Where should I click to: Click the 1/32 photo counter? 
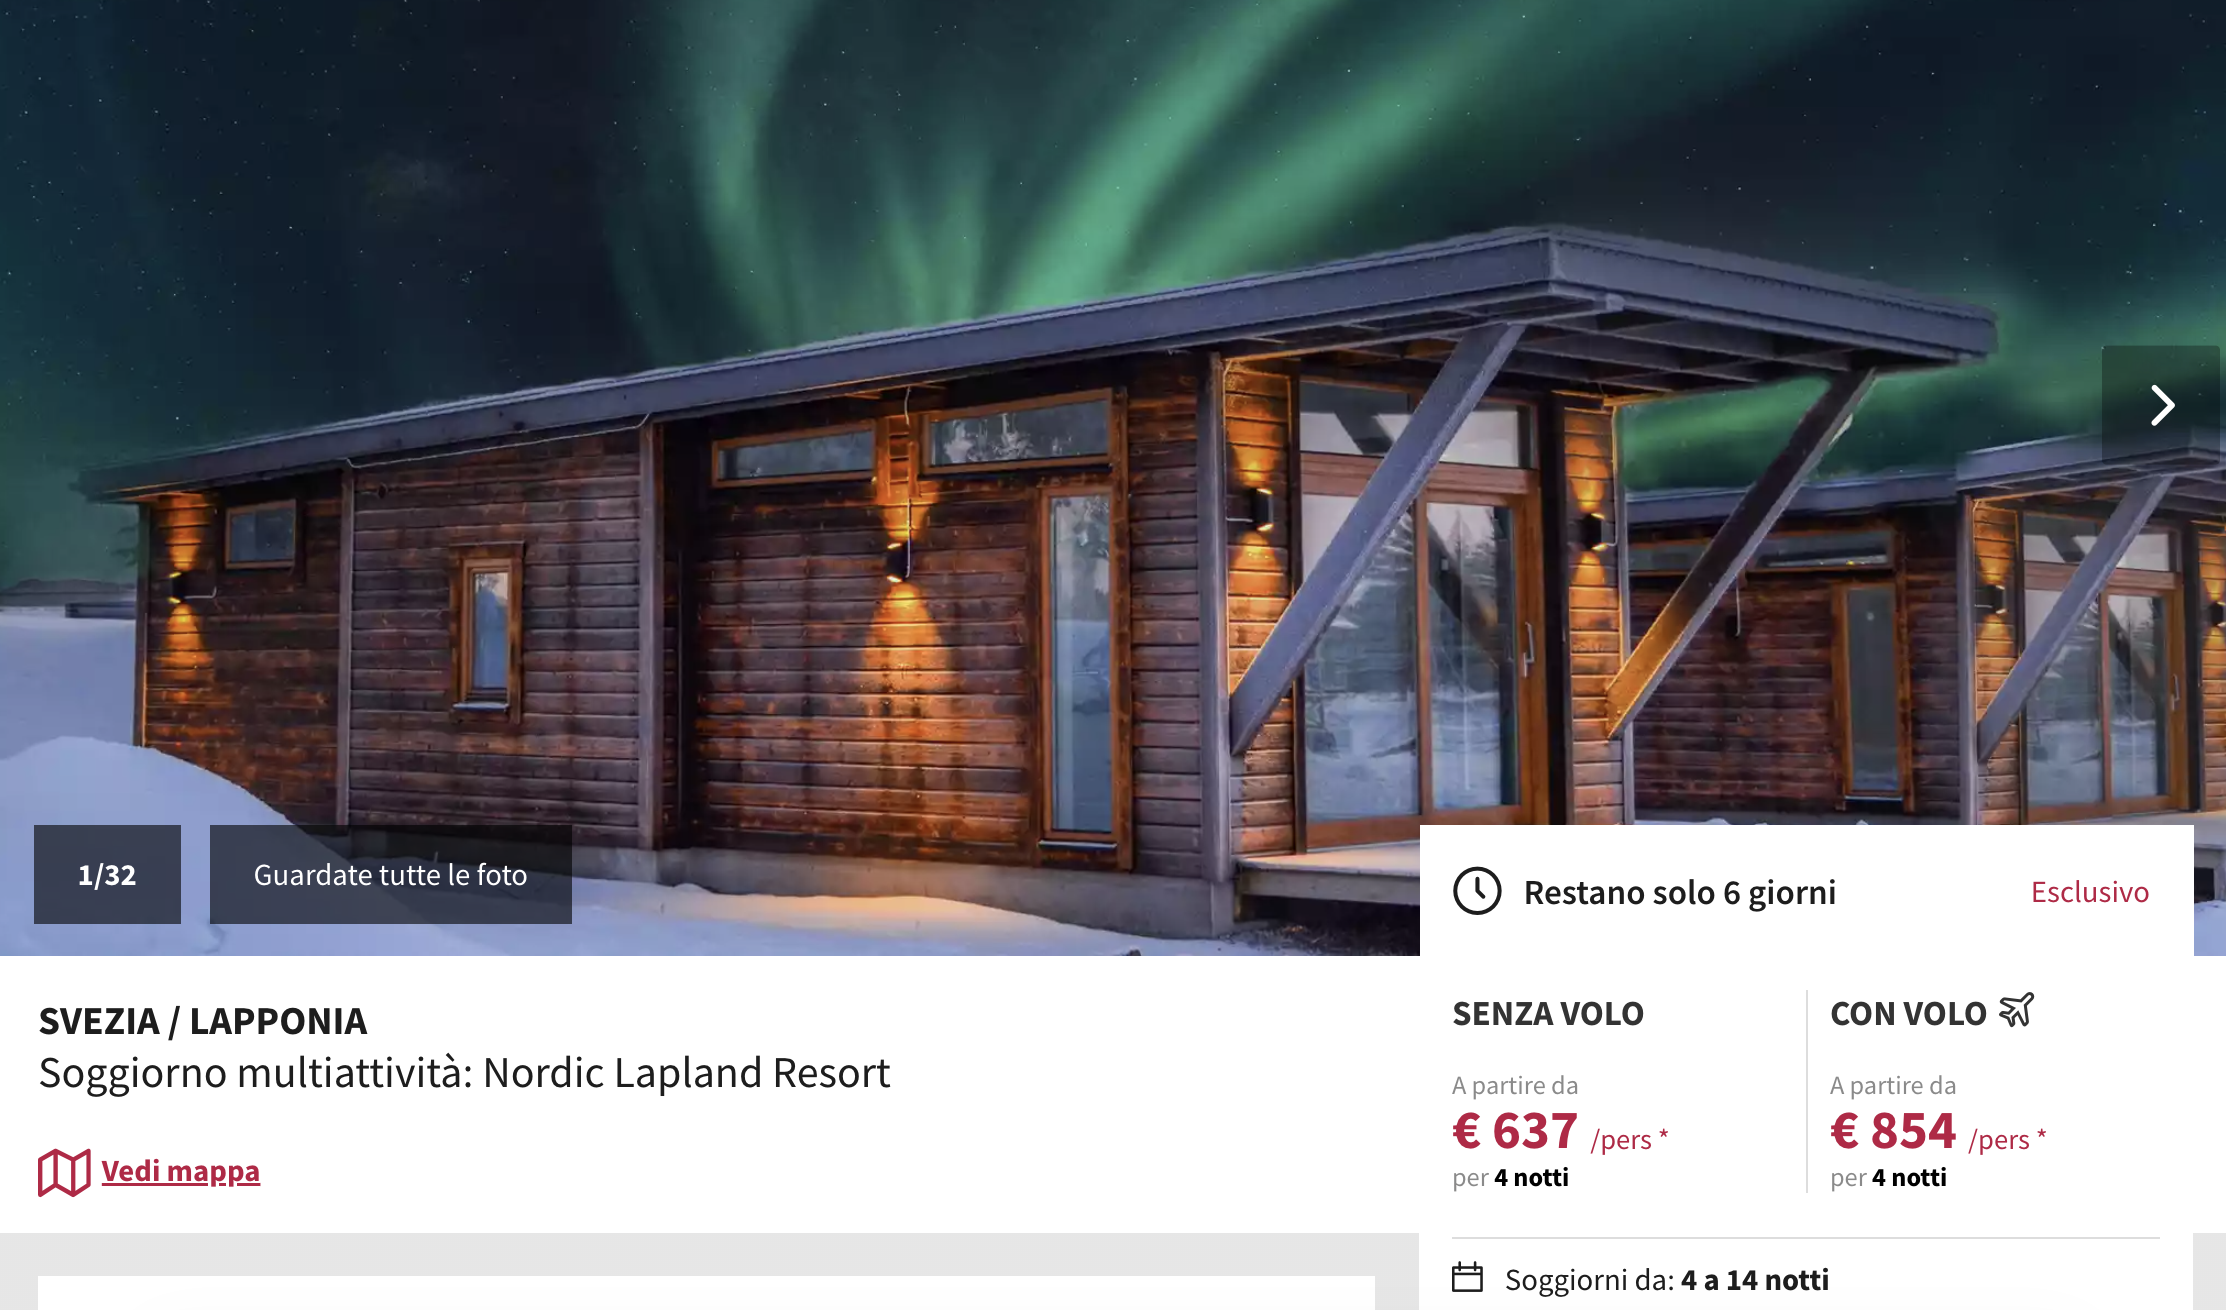107,874
